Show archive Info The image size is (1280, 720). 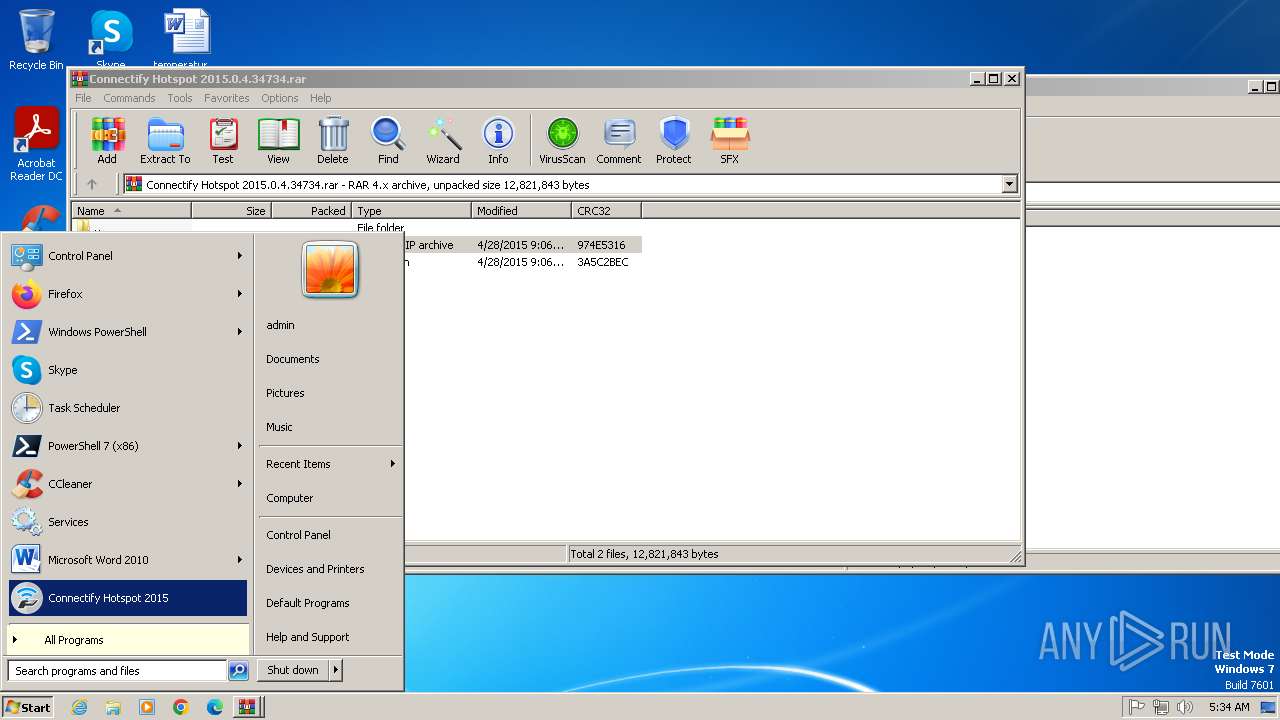498,141
